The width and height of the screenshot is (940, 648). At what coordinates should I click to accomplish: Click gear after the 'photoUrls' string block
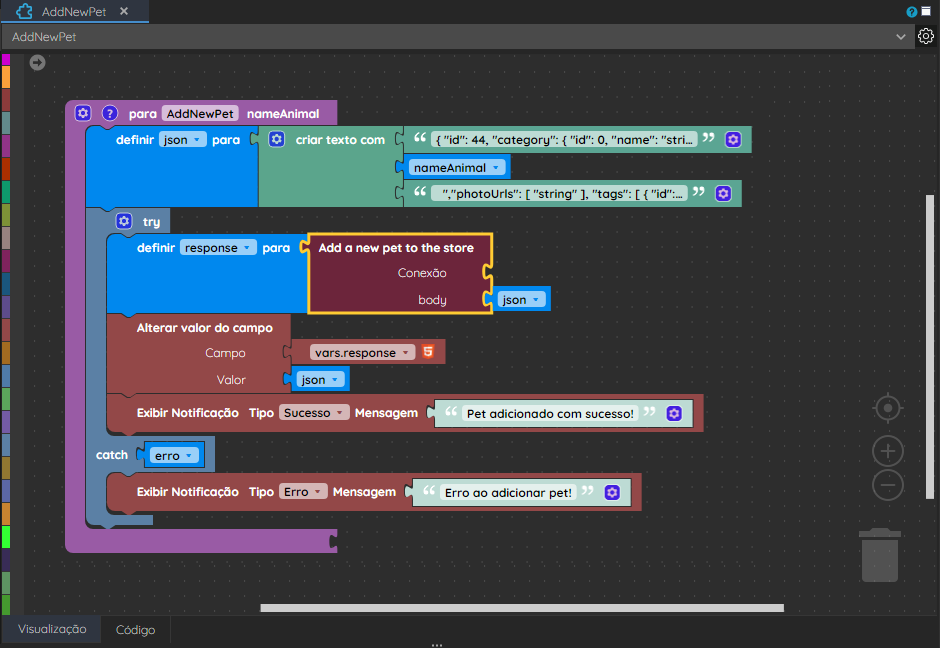[724, 193]
